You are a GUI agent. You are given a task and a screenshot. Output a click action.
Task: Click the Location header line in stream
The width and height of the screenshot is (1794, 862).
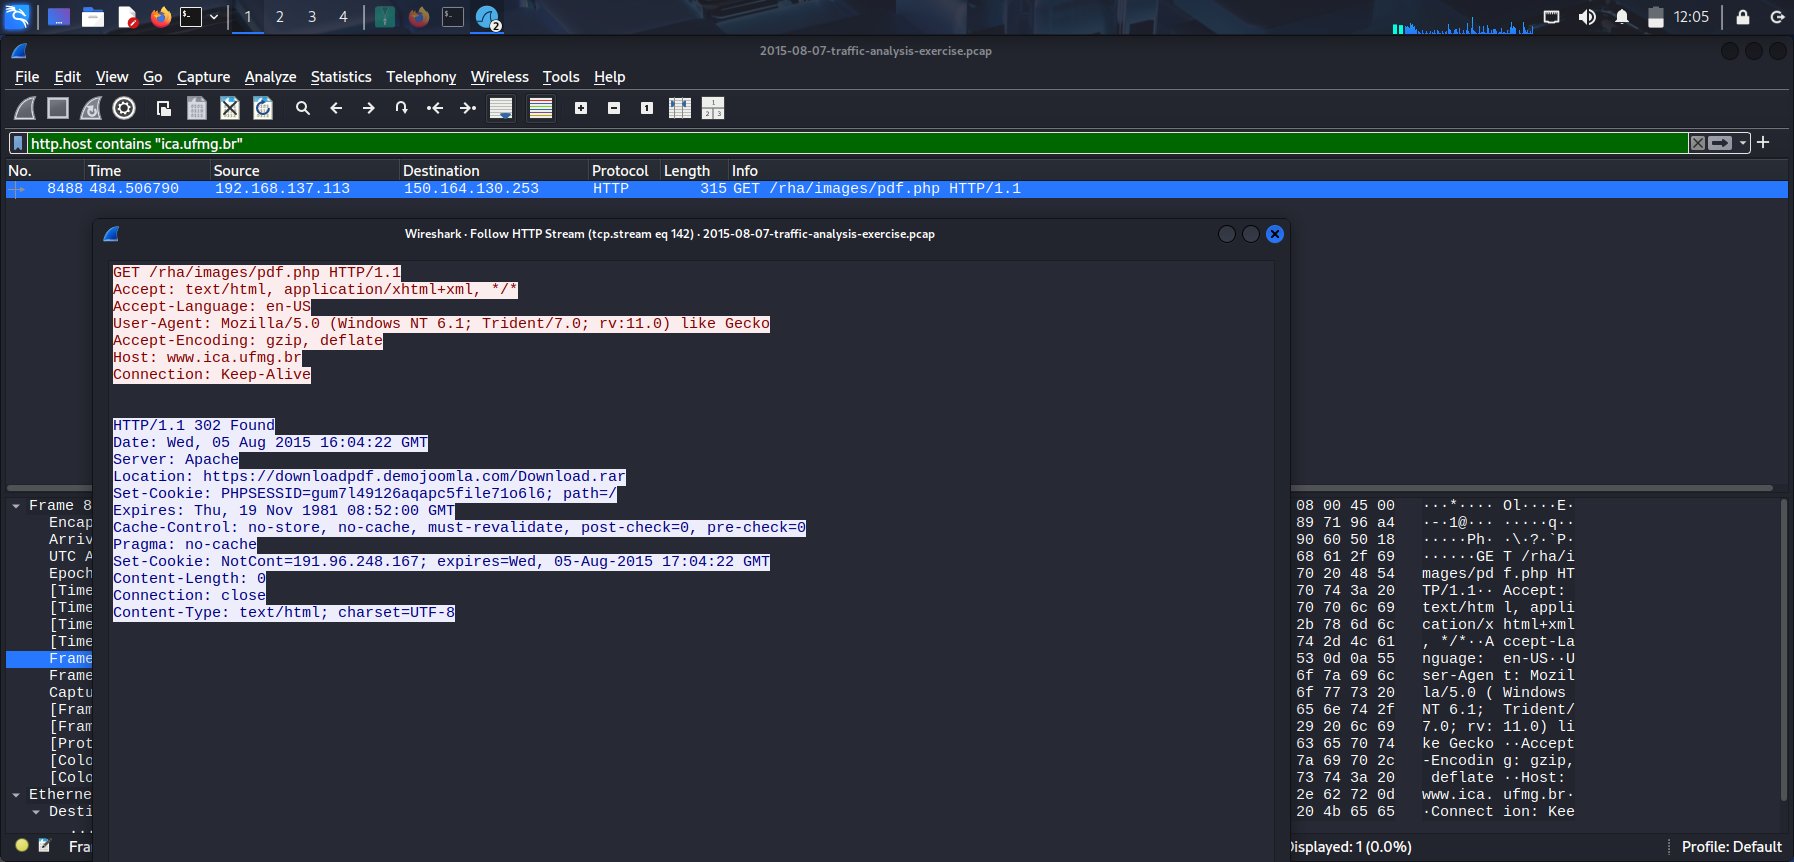369,477
